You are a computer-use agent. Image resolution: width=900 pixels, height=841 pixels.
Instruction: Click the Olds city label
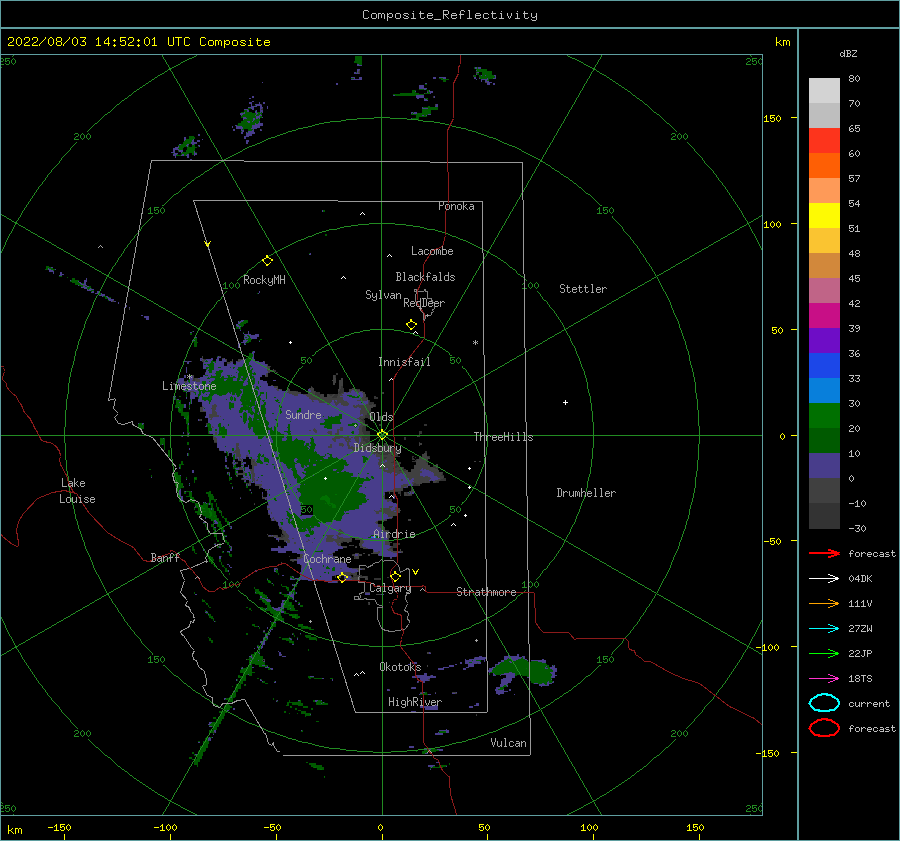coord(381,417)
